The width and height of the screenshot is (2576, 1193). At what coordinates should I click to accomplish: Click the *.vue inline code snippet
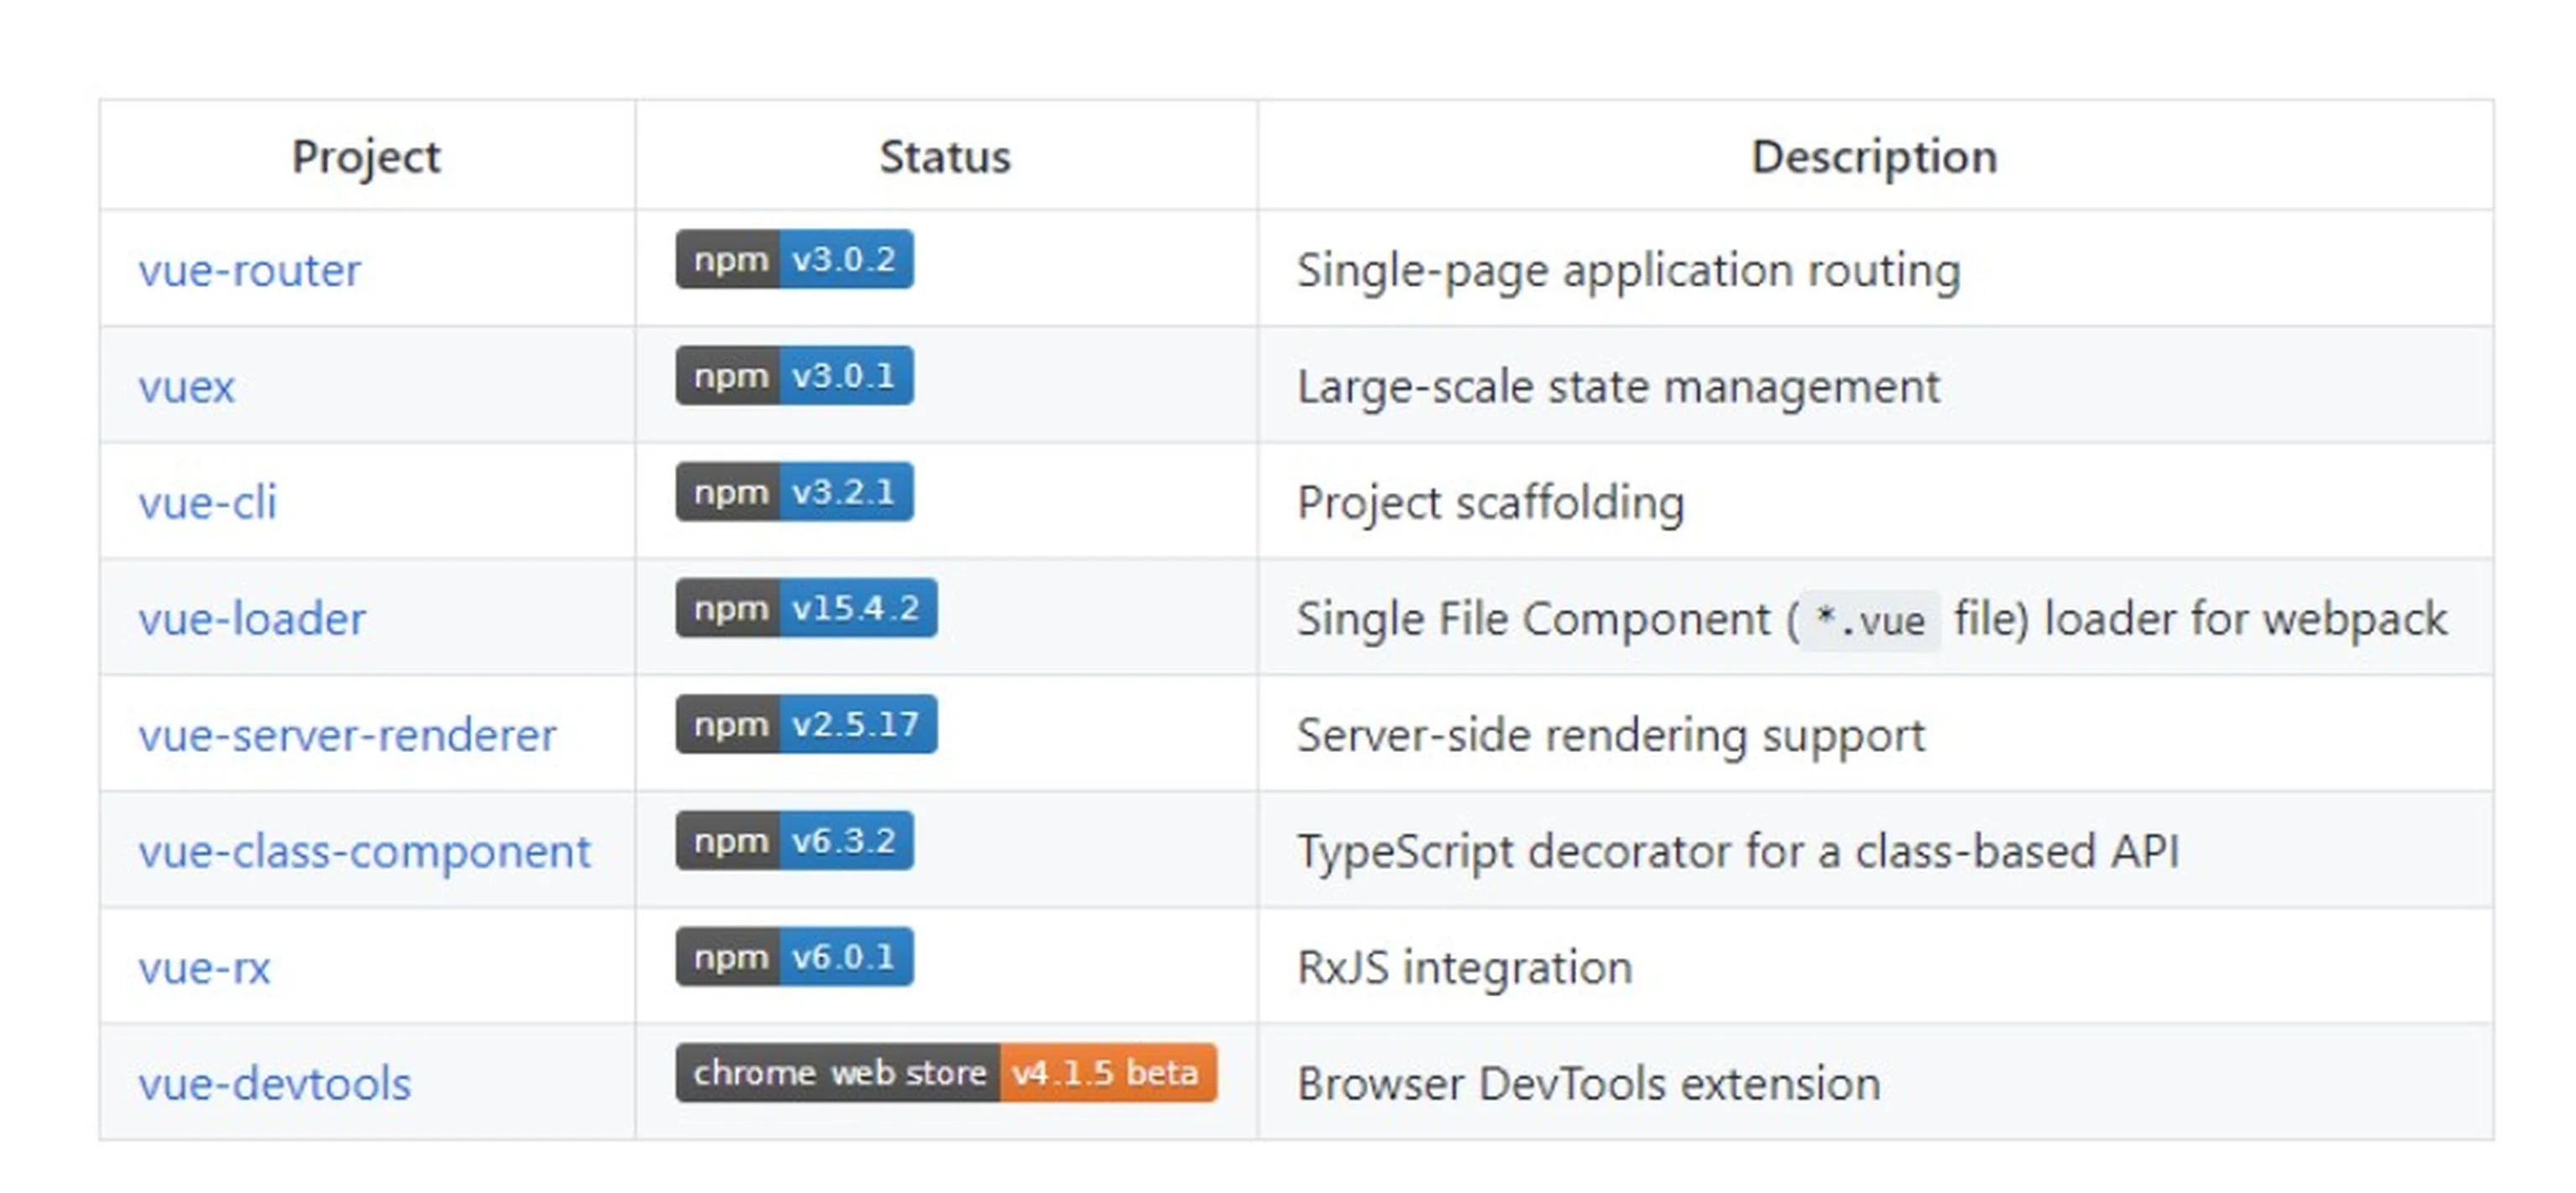coord(1869,621)
